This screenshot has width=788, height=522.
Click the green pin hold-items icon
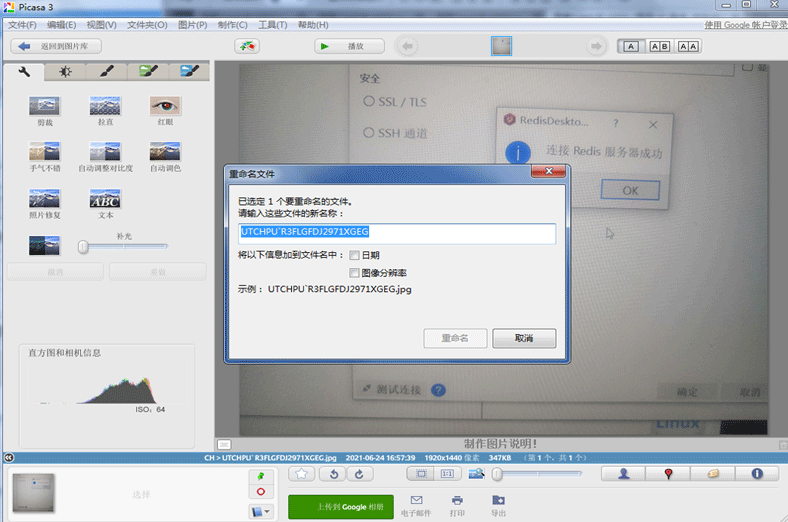(x=261, y=476)
